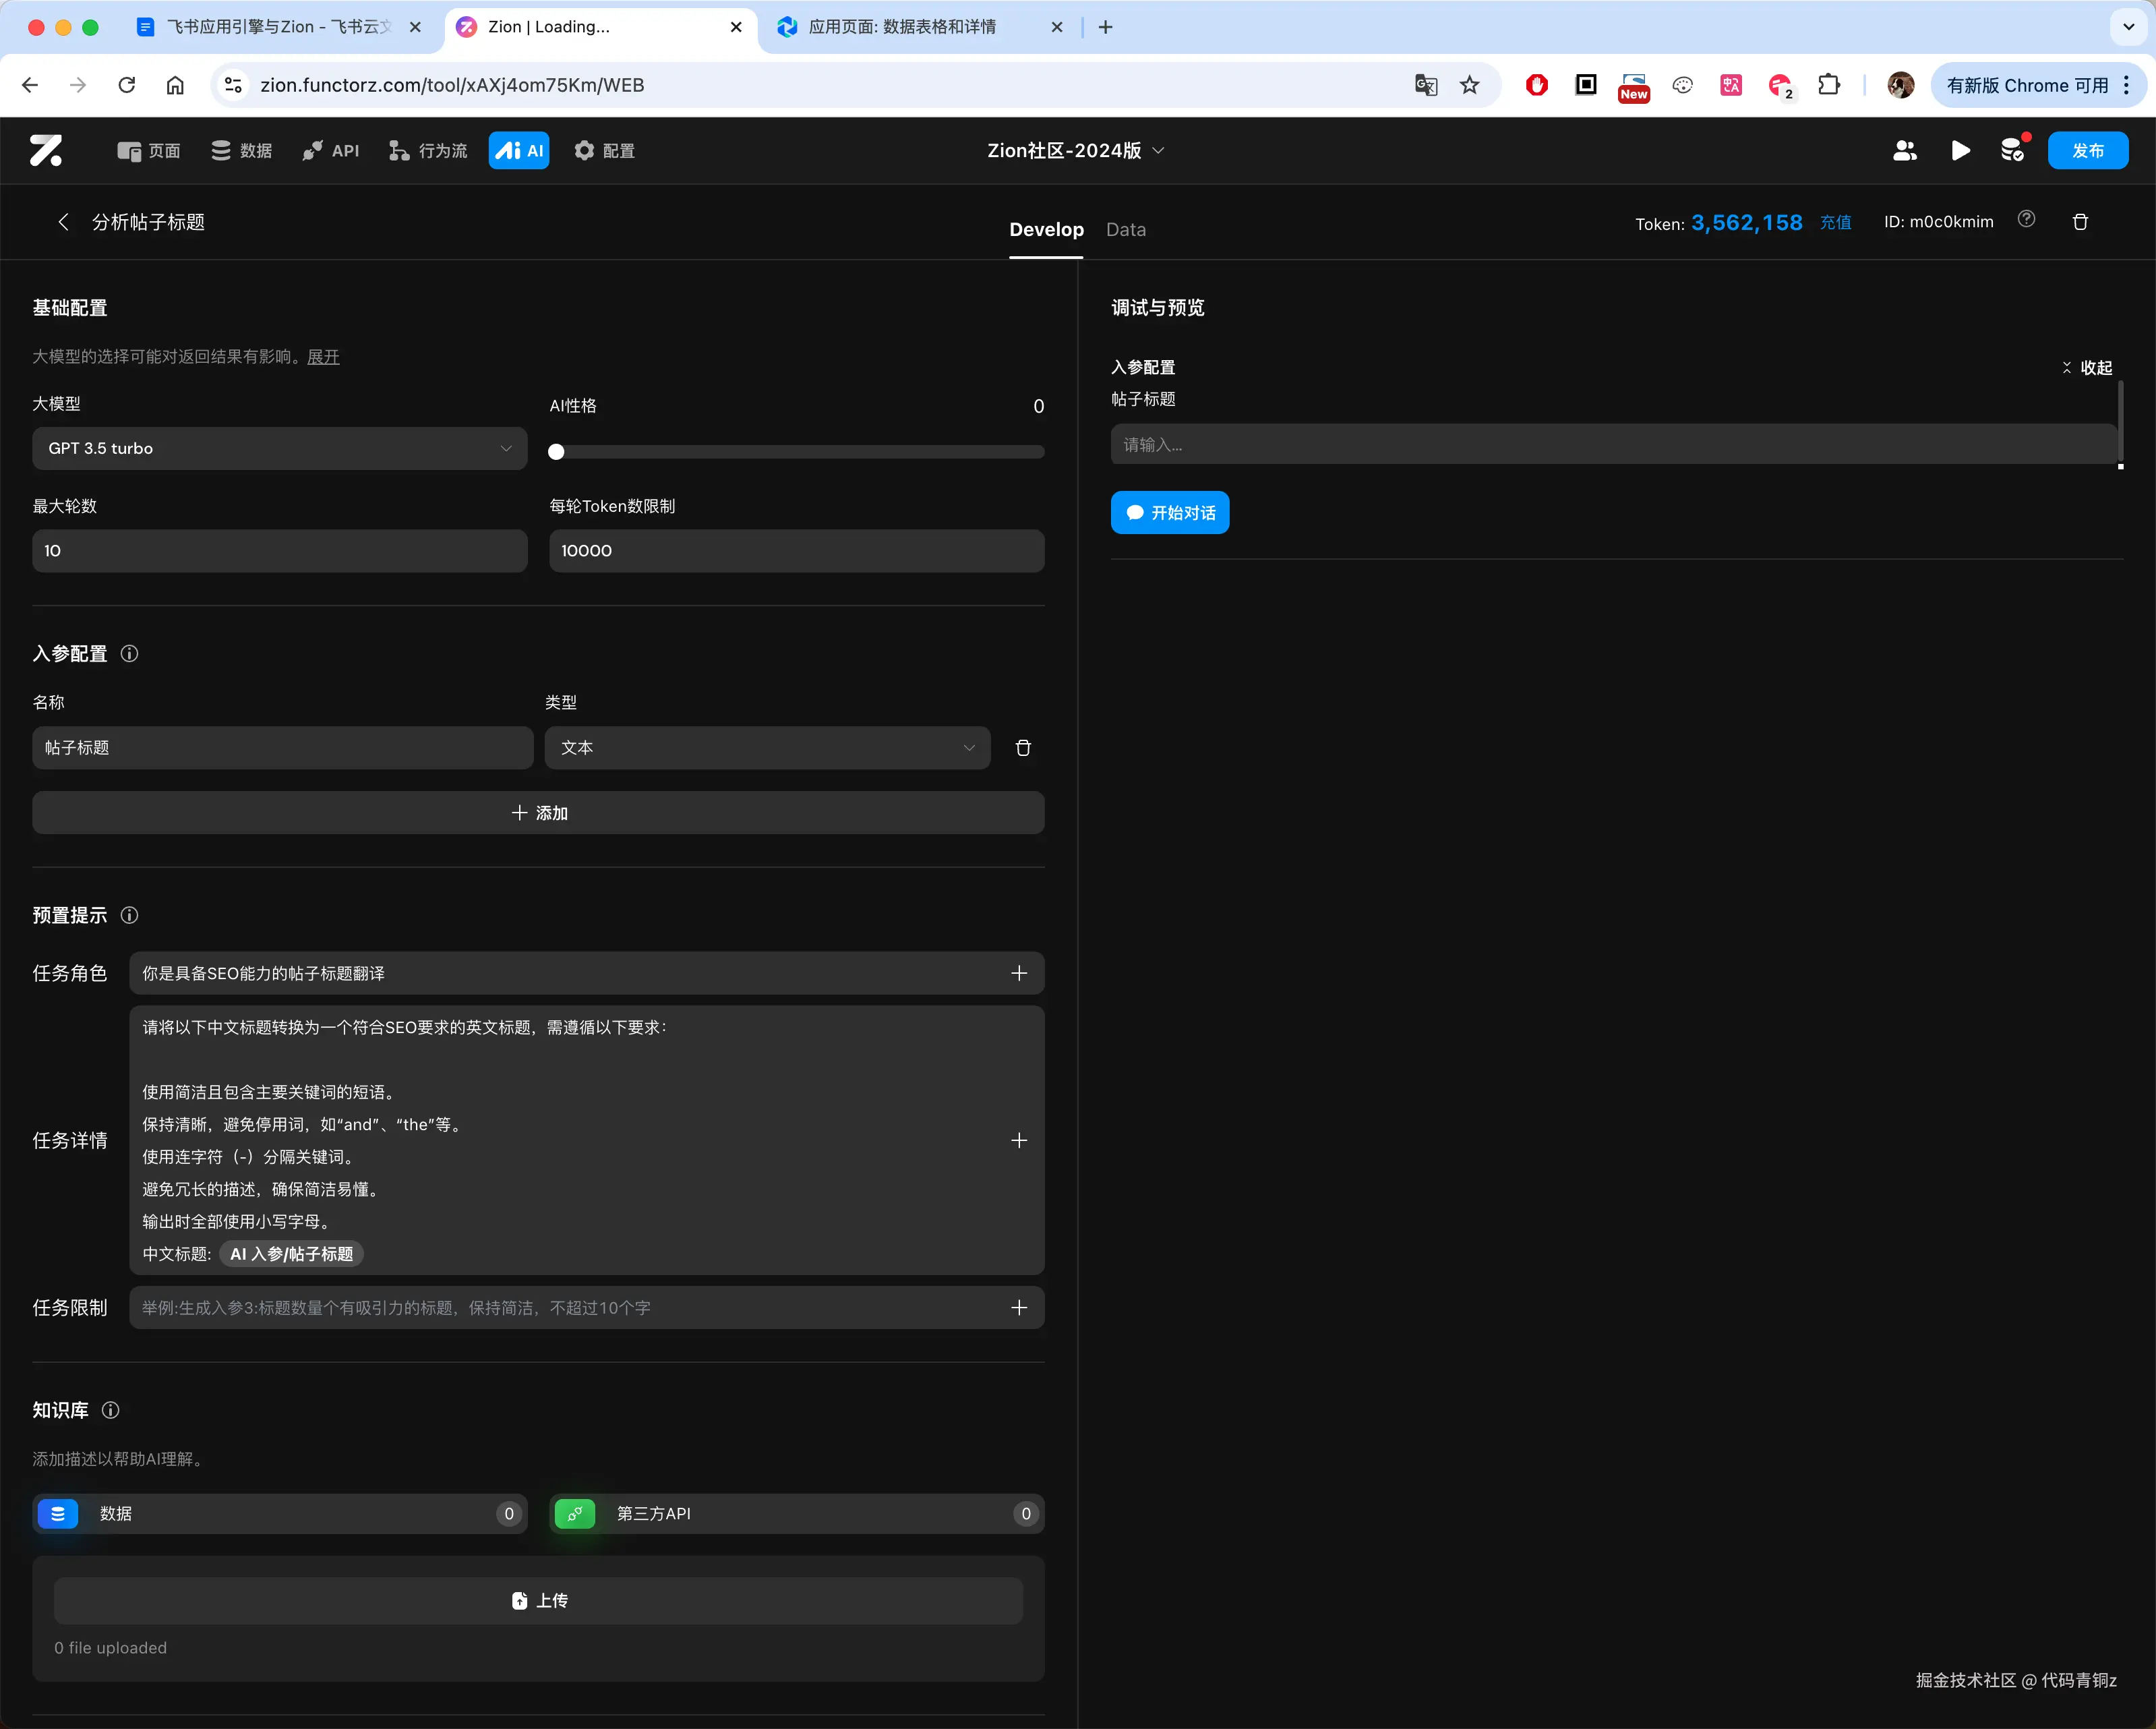Click info icon beside 知识库
Image resolution: width=2156 pixels, height=1729 pixels.
click(110, 1410)
